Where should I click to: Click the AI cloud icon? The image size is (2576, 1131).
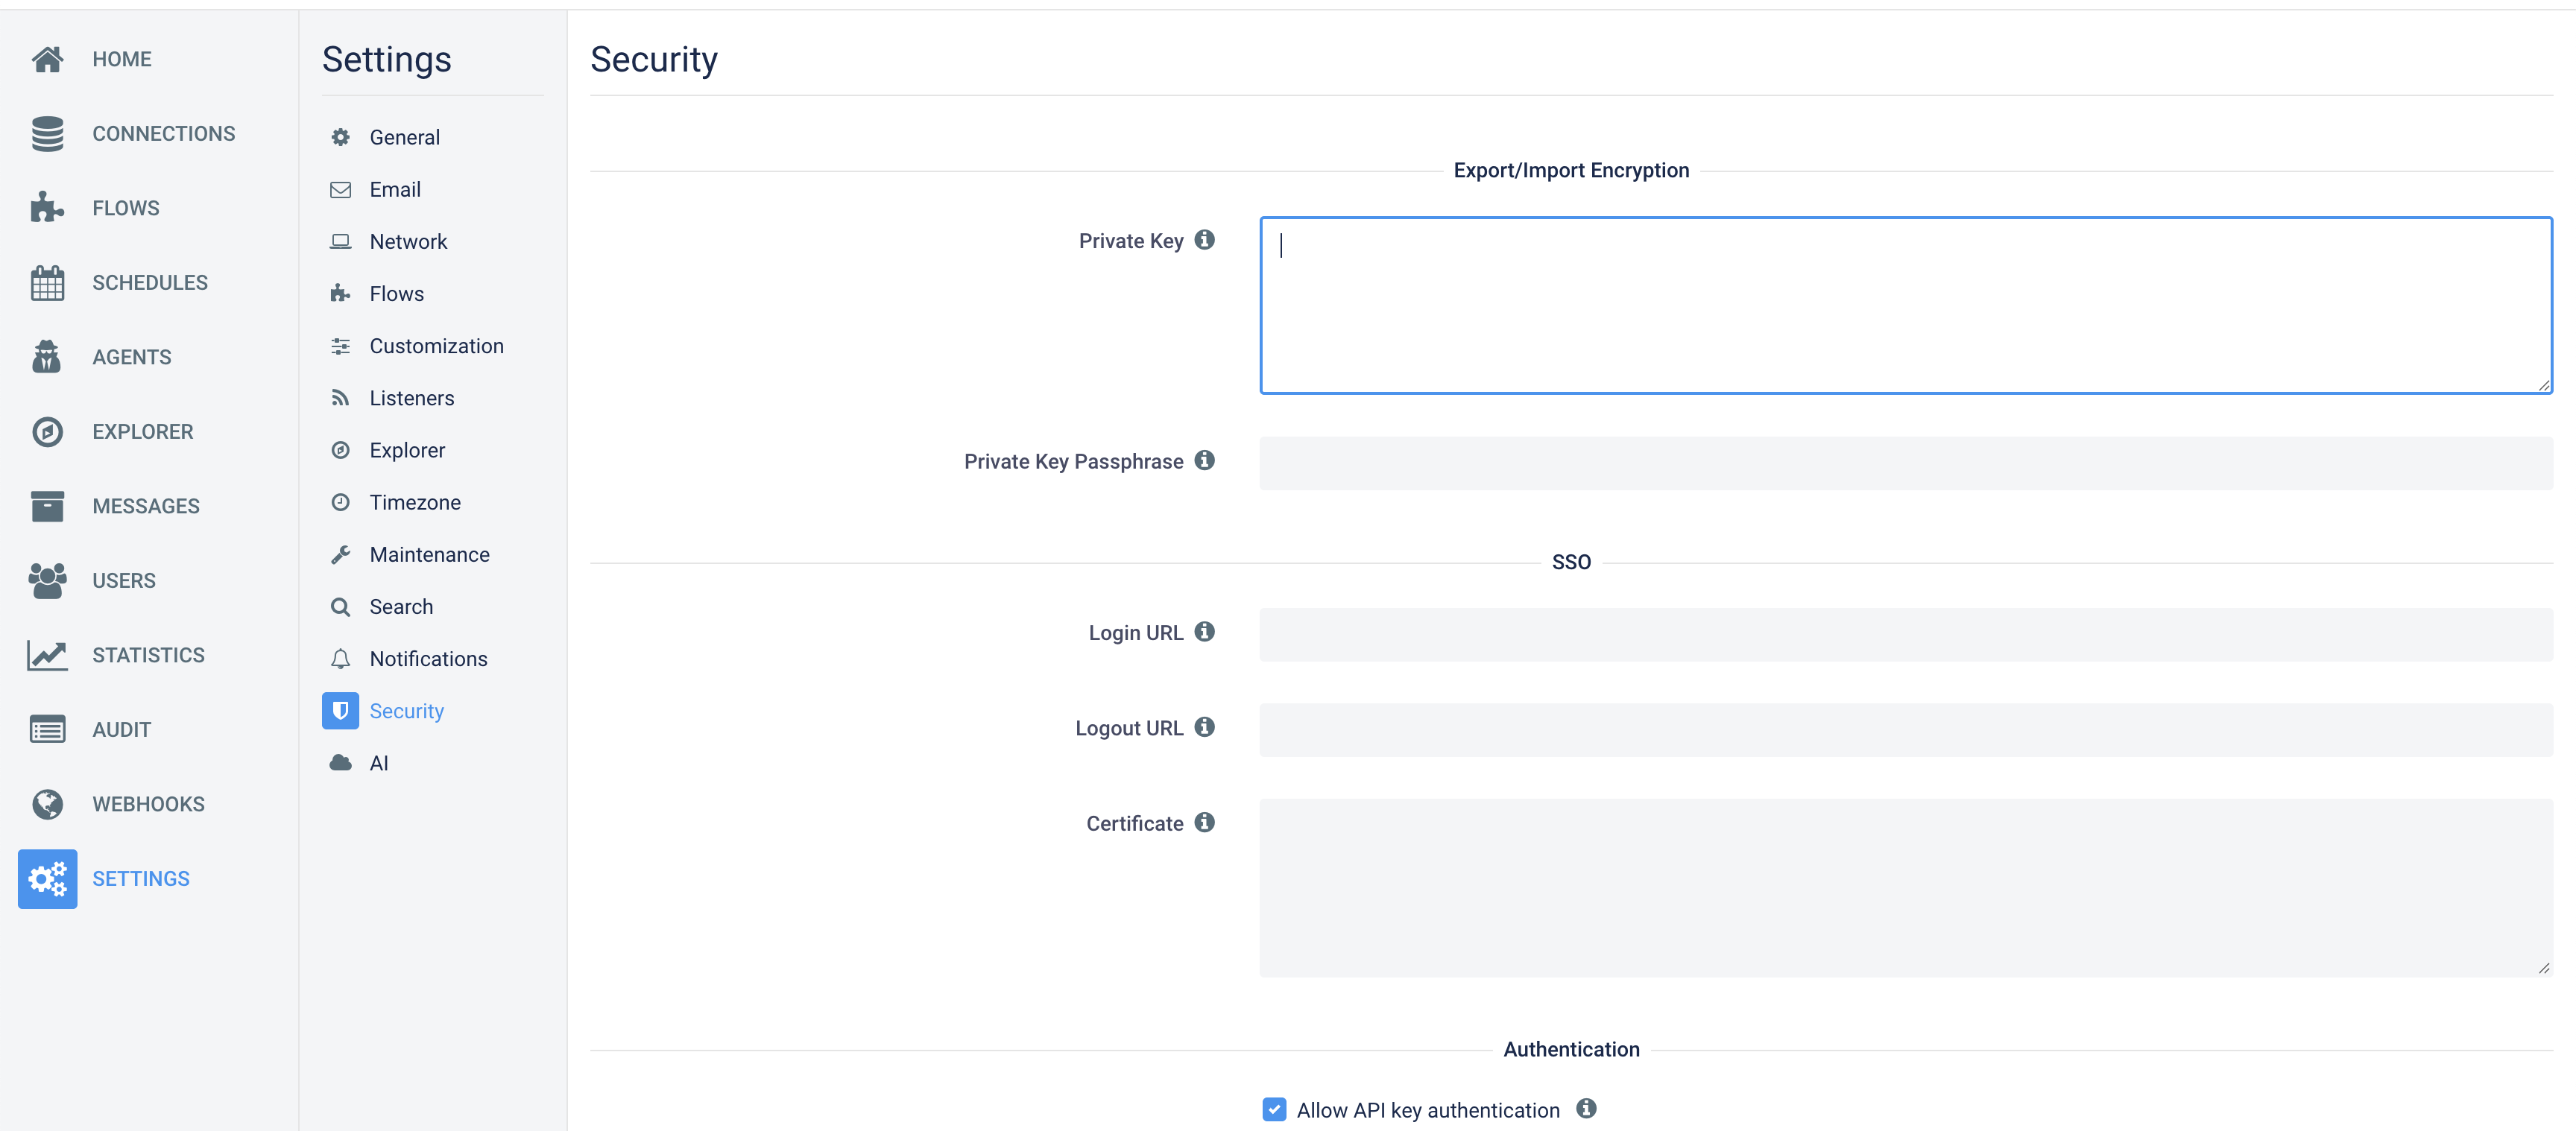340,763
